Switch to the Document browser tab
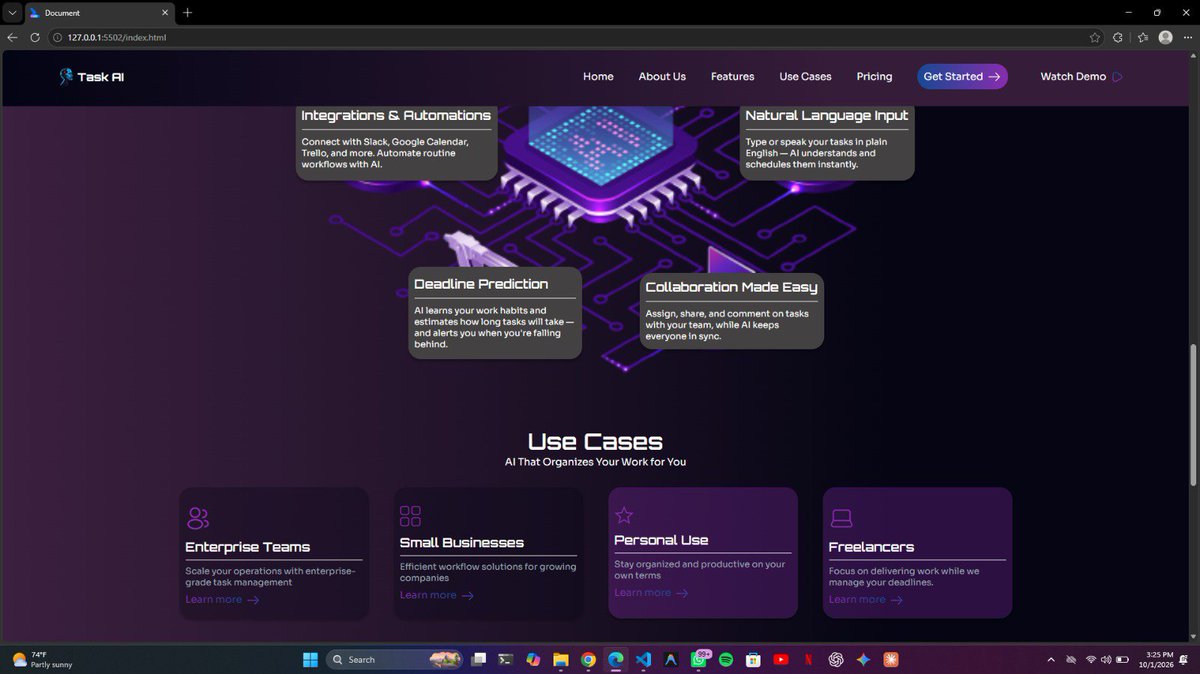 coord(98,13)
